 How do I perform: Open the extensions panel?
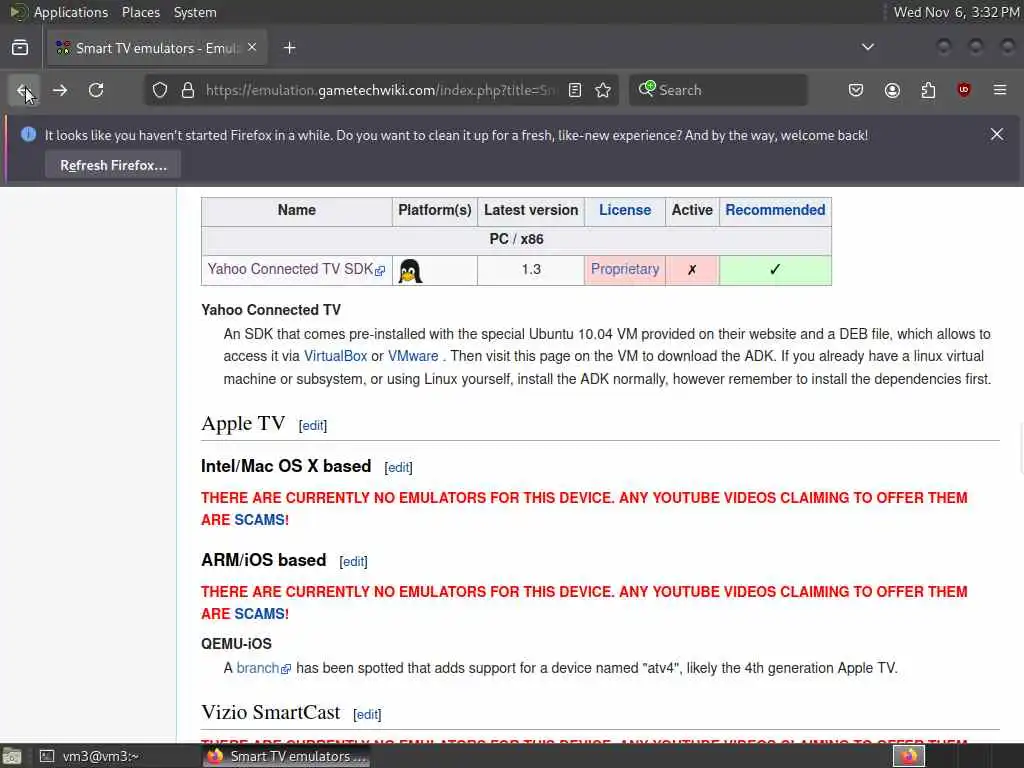point(928,90)
